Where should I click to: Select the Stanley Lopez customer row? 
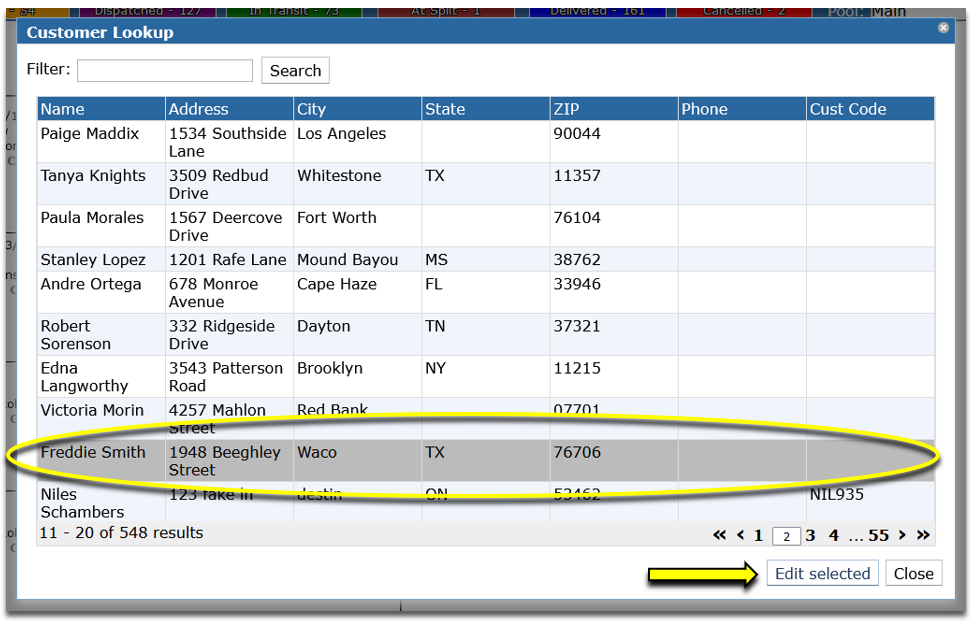(485, 260)
